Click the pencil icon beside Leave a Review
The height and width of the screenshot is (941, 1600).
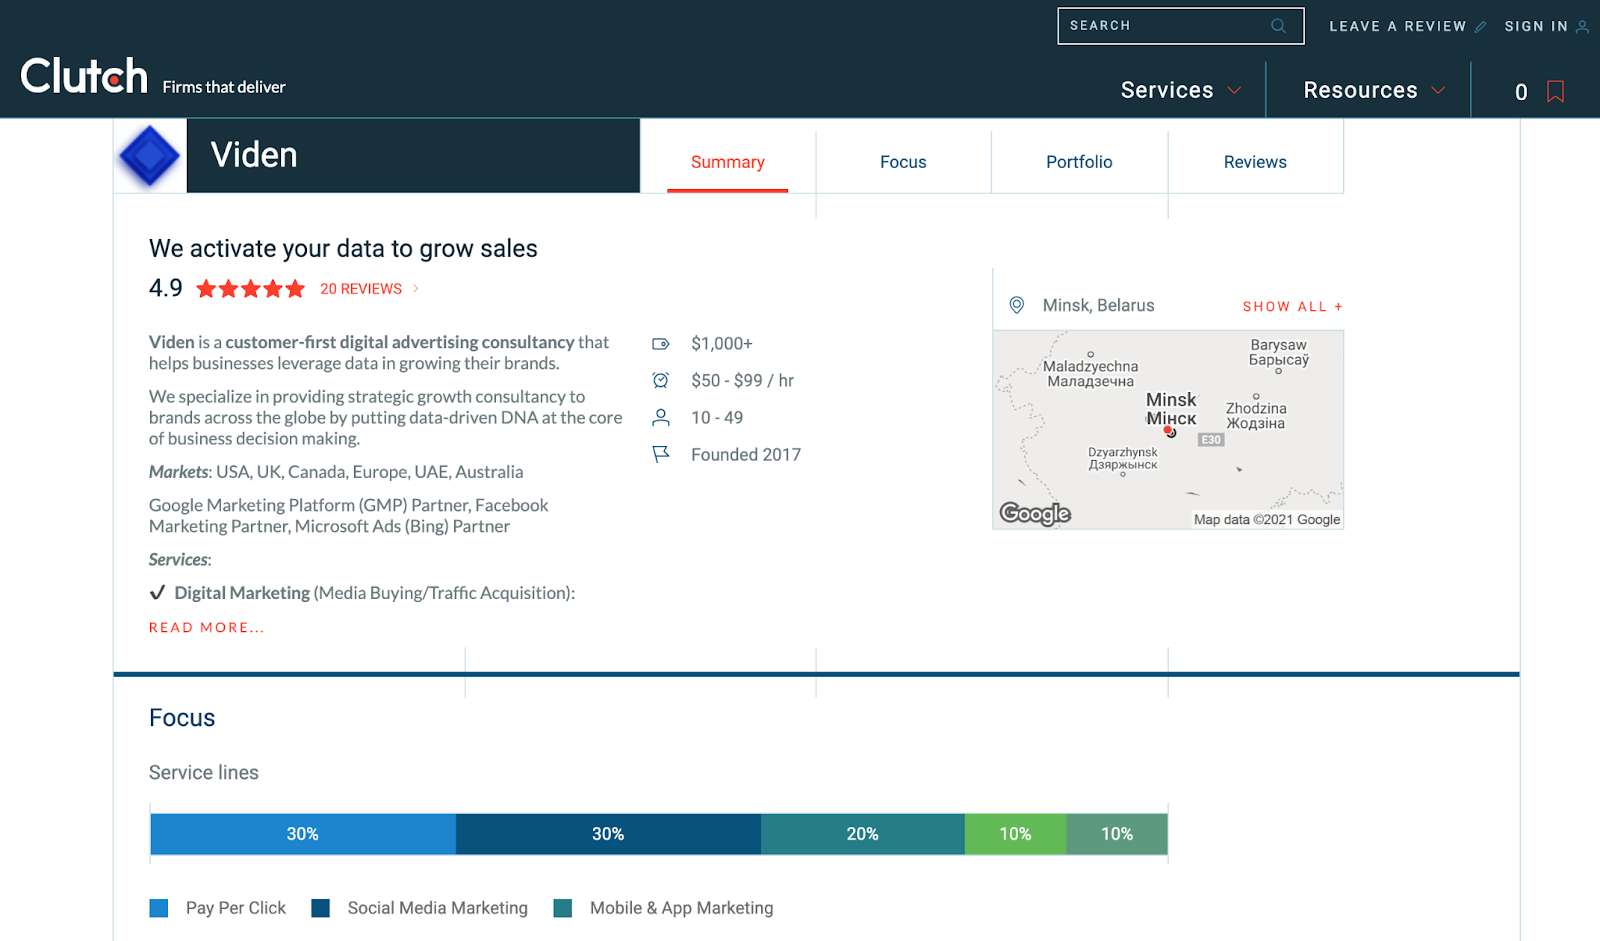(x=1480, y=27)
